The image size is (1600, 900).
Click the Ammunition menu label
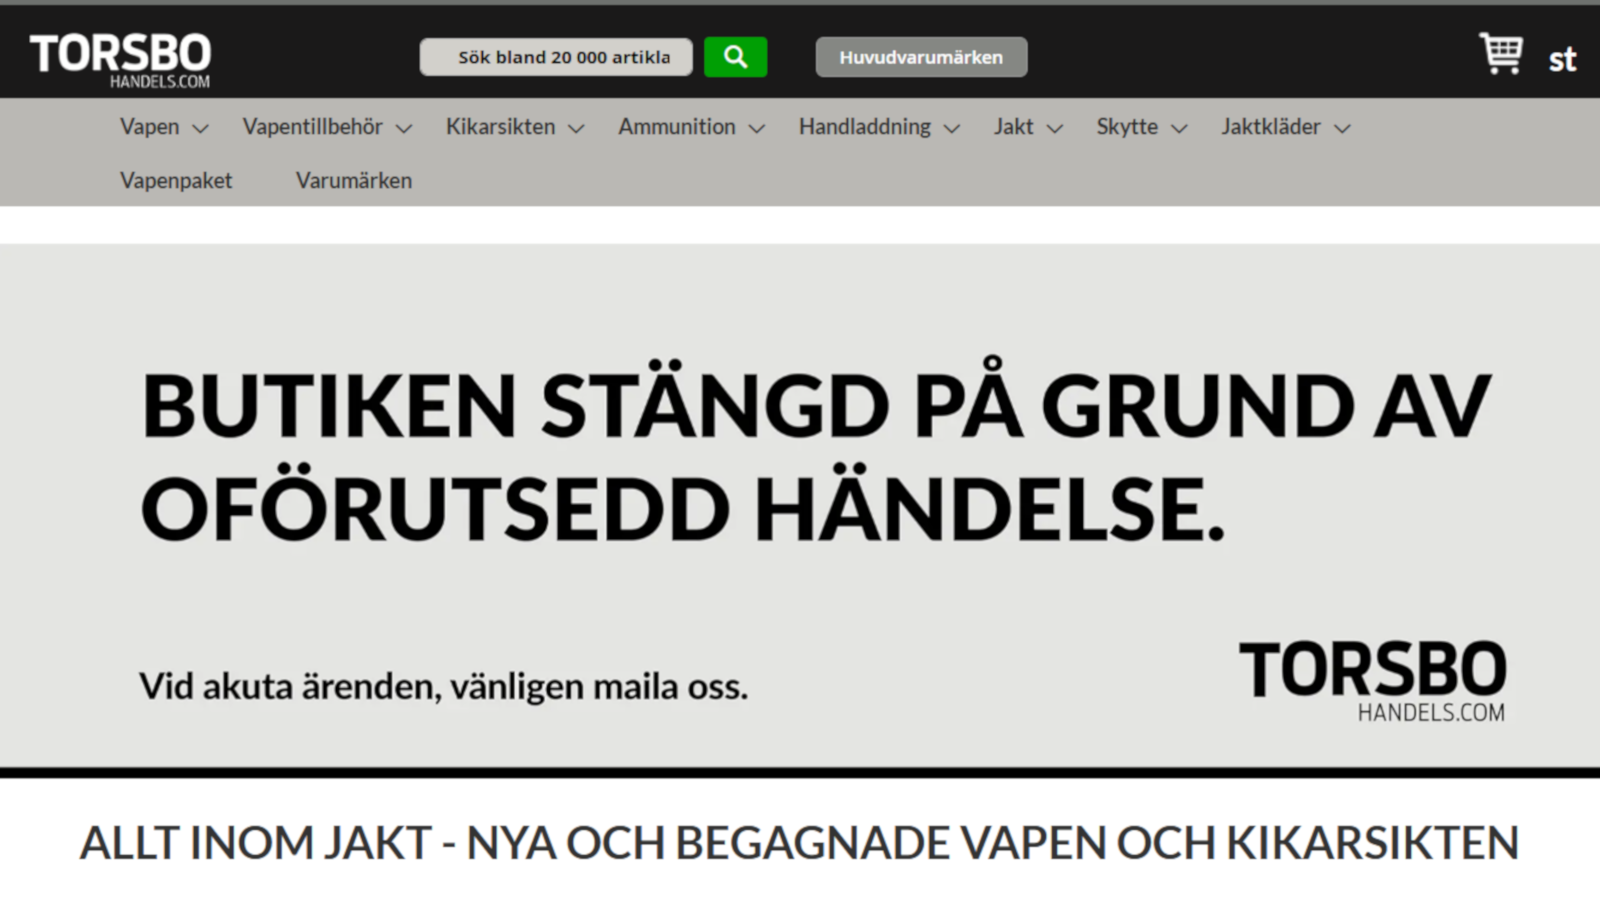coord(677,127)
